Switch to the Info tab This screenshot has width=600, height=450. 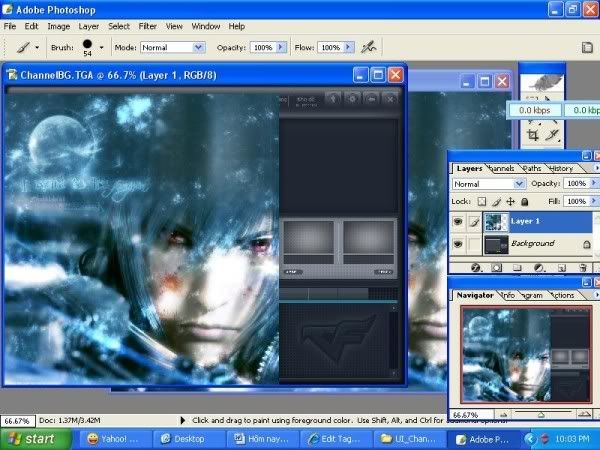pyautogui.click(x=508, y=295)
